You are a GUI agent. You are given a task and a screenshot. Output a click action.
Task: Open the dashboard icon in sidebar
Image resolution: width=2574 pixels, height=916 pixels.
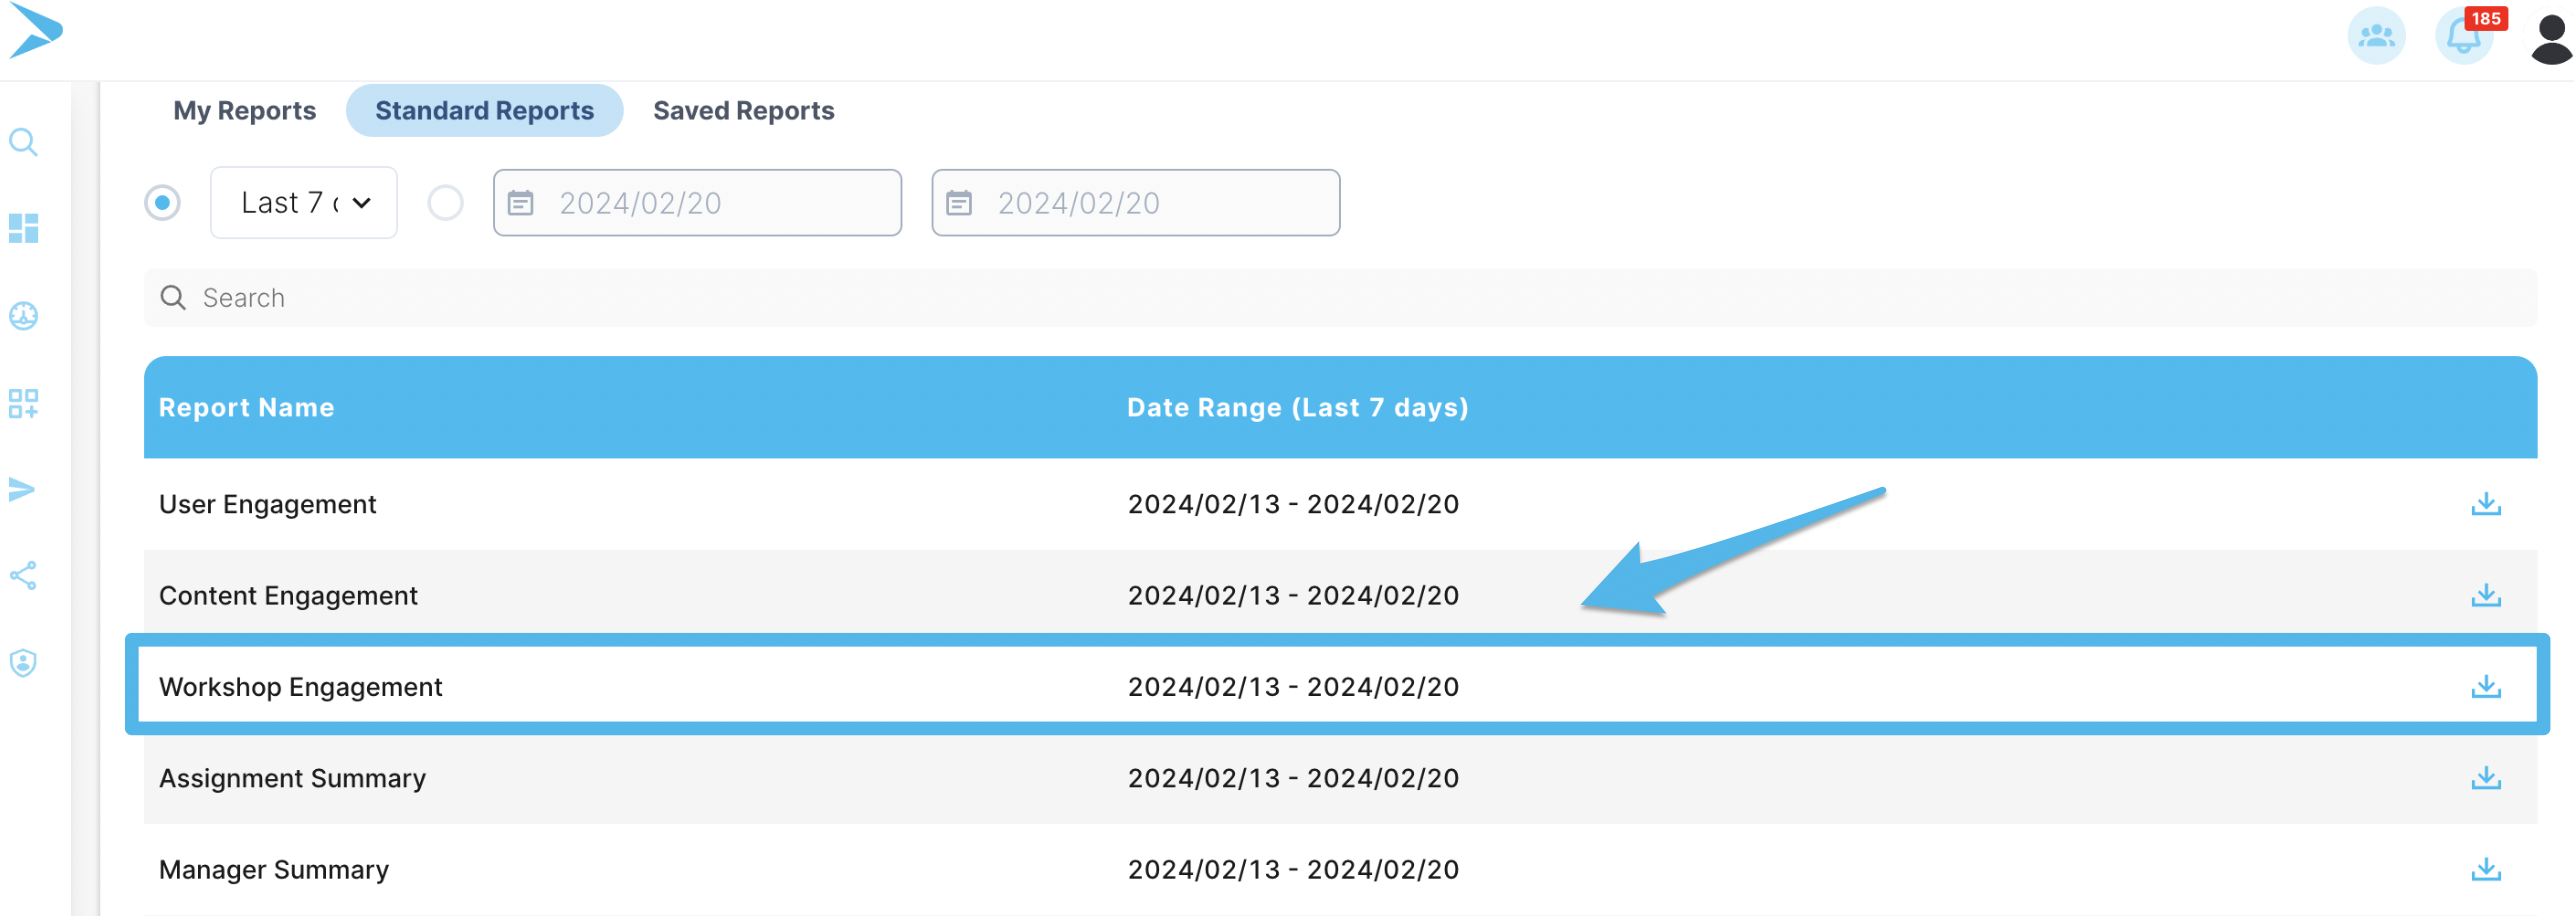(23, 228)
